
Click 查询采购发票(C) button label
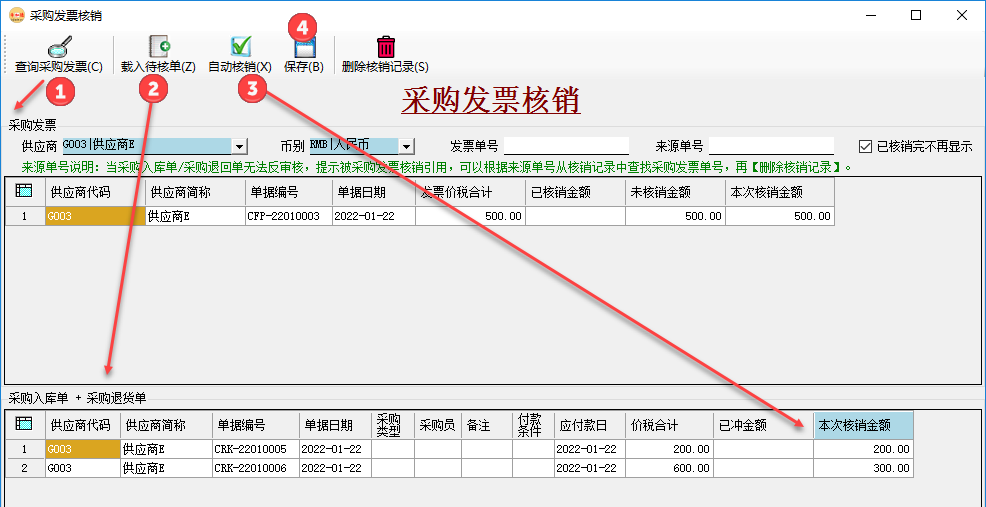(59, 67)
